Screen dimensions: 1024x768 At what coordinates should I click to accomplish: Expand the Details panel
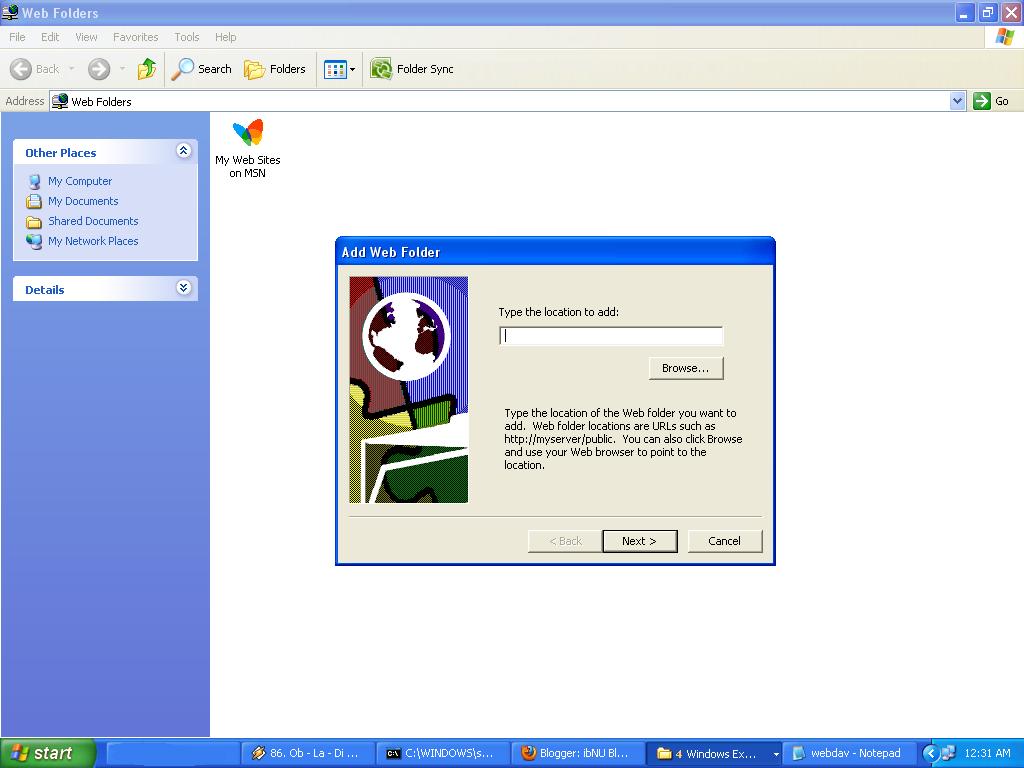[x=184, y=288]
